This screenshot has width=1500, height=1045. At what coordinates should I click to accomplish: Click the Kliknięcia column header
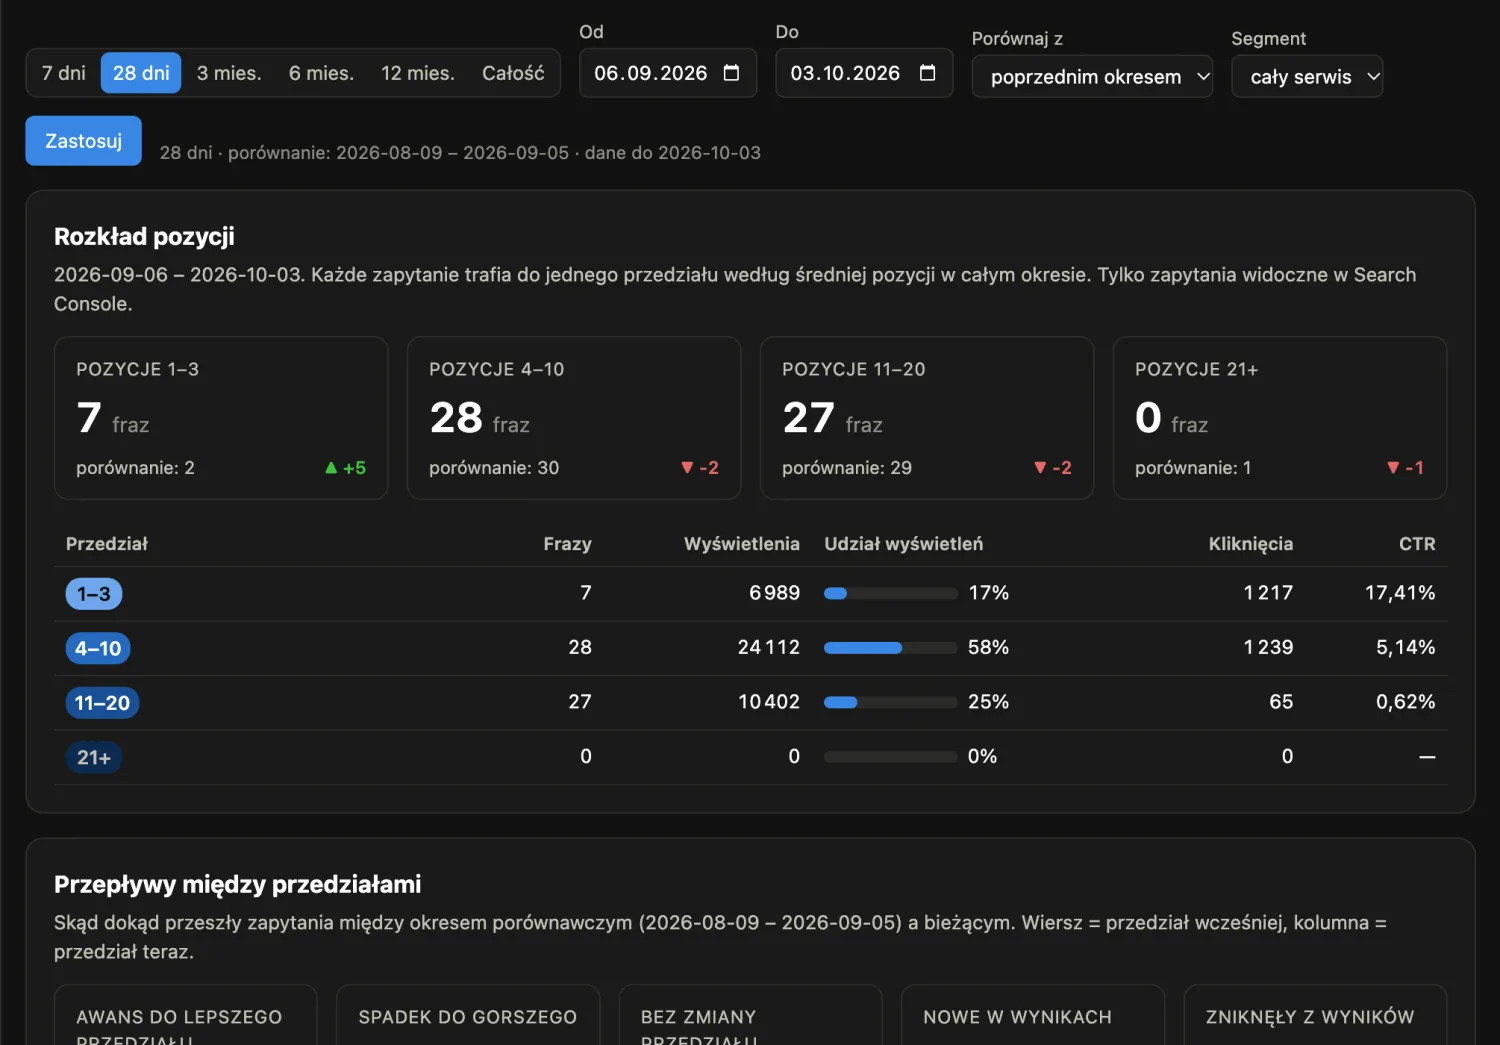pos(1250,544)
